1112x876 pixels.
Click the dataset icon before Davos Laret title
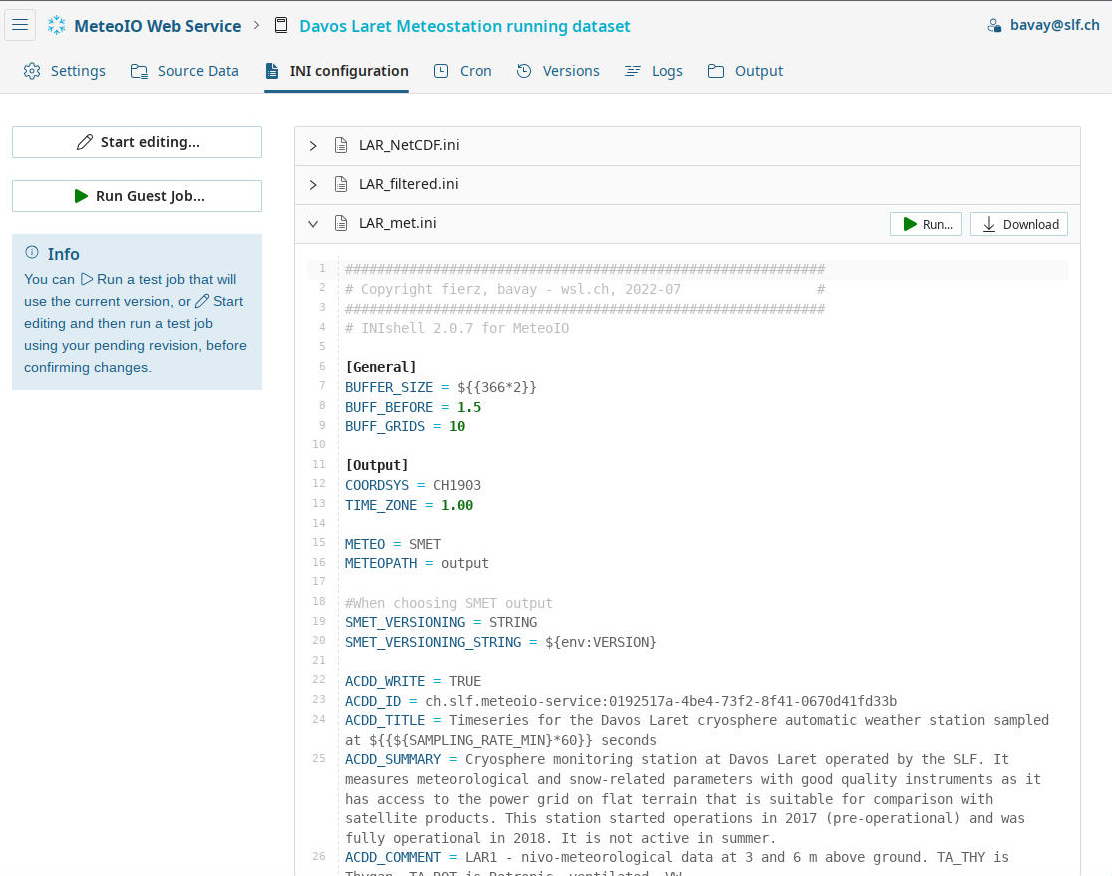pos(281,26)
